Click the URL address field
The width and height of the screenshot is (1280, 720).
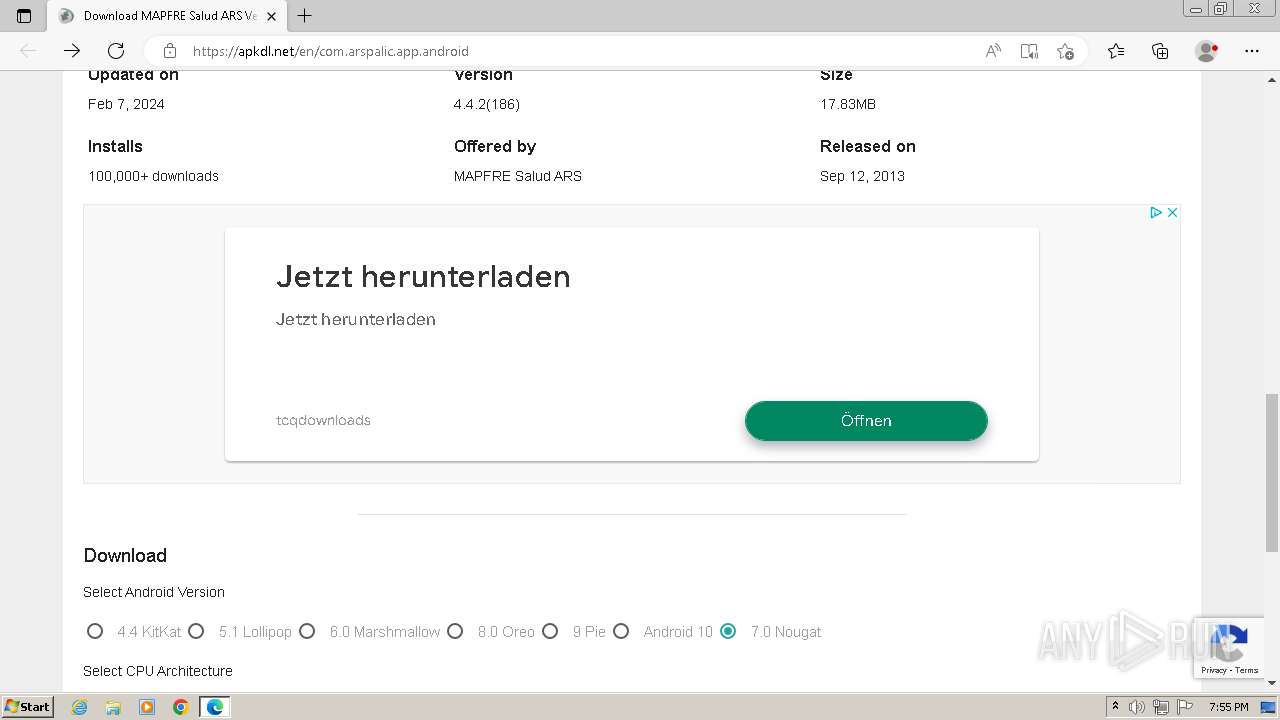click(580, 51)
